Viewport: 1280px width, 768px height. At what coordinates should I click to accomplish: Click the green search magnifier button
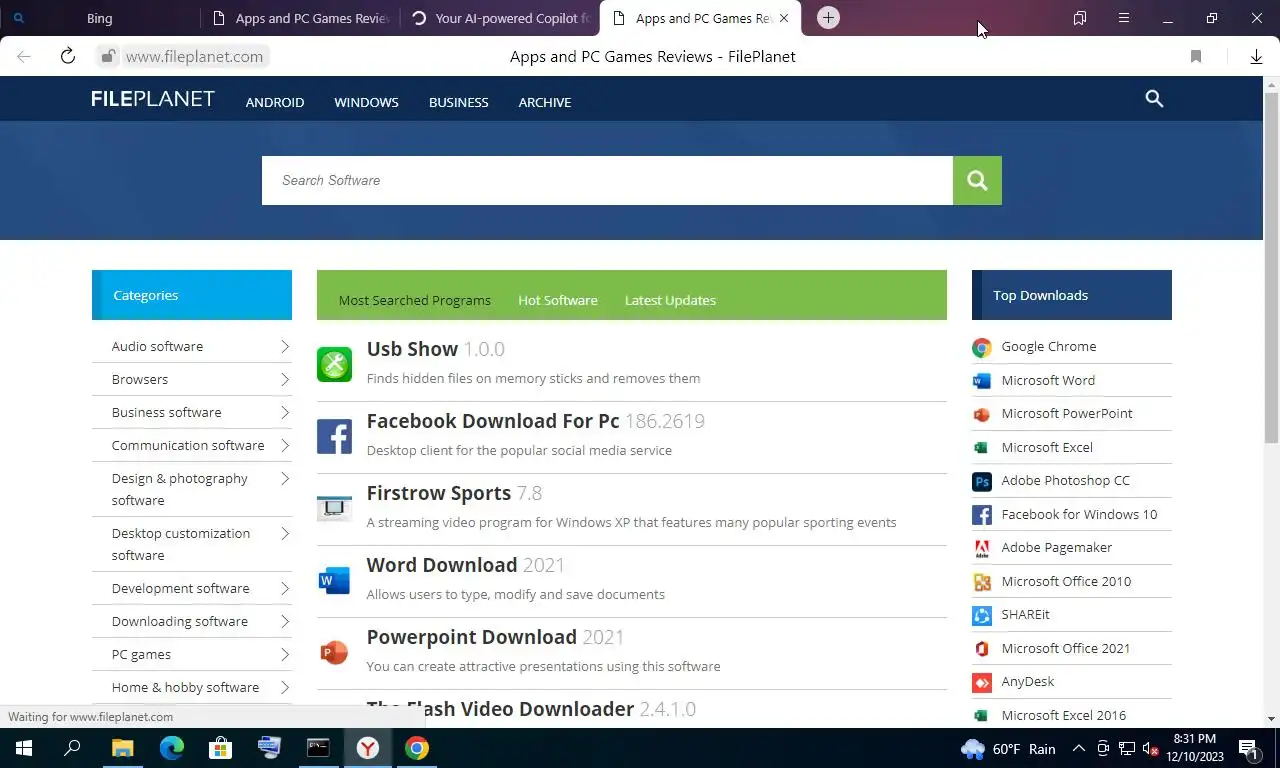coord(977,180)
